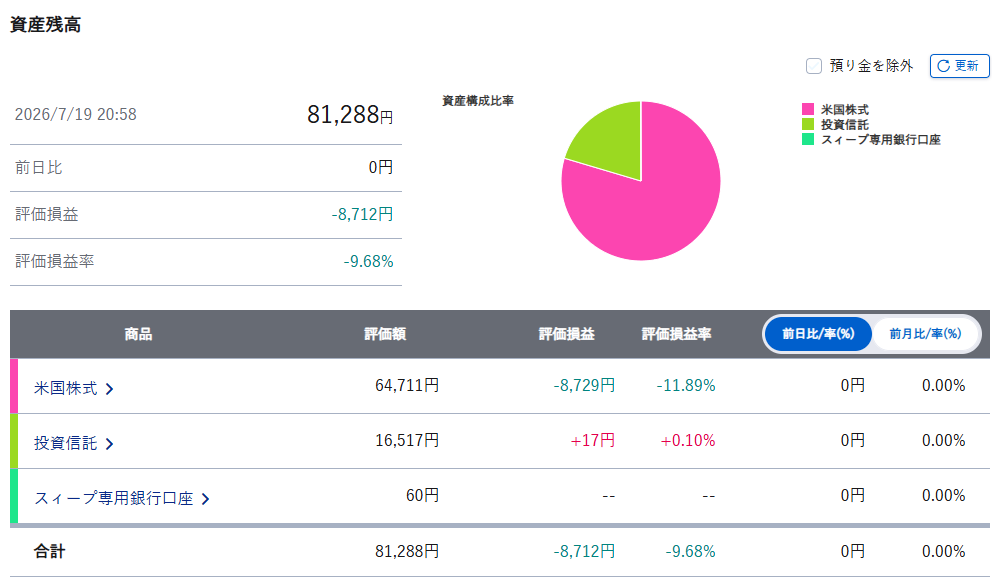Image resolution: width=992 pixels, height=581 pixels.
Task: Click the refresh arrow icon beside 更新
Action: coord(943,66)
